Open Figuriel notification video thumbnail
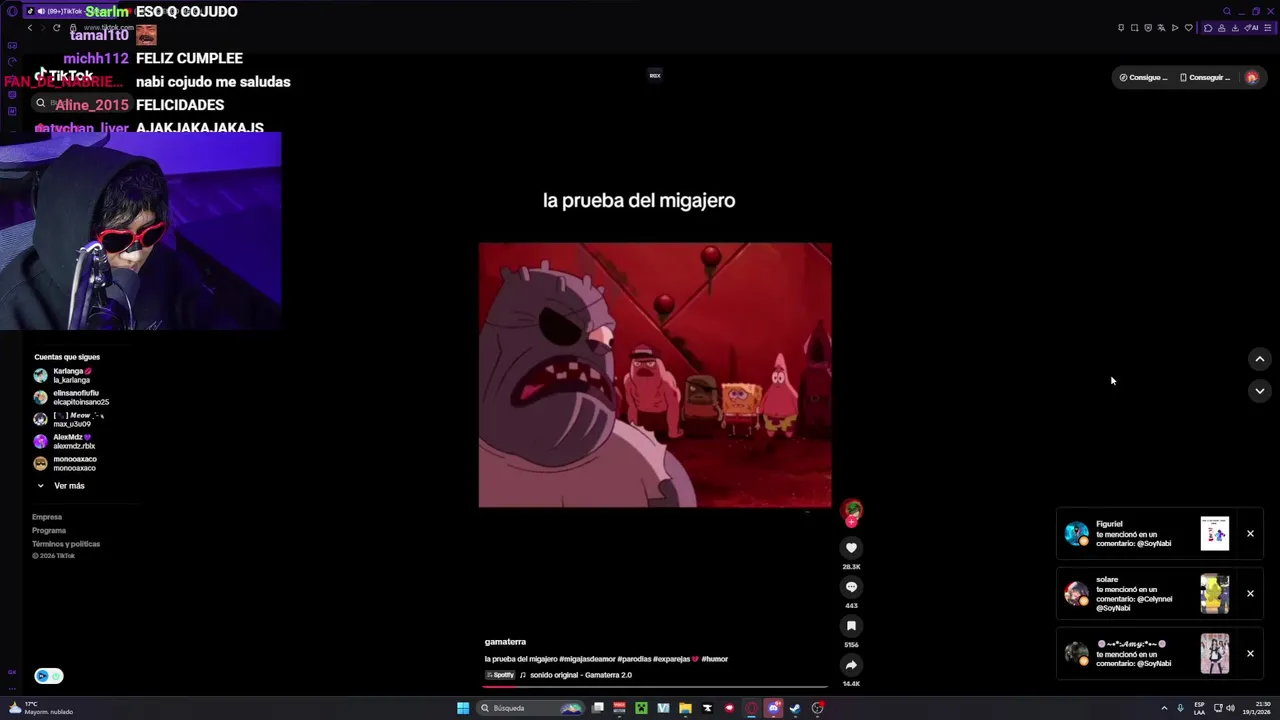 click(1215, 534)
